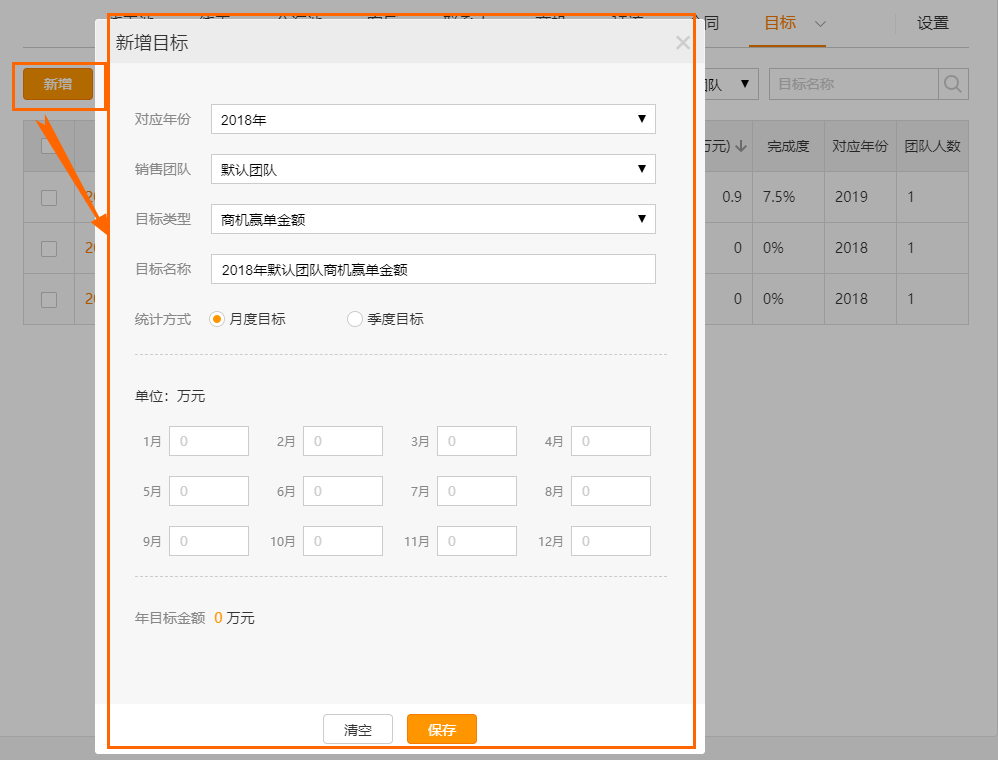Select the 季度目标 radio button
The height and width of the screenshot is (760, 998).
(x=355, y=319)
